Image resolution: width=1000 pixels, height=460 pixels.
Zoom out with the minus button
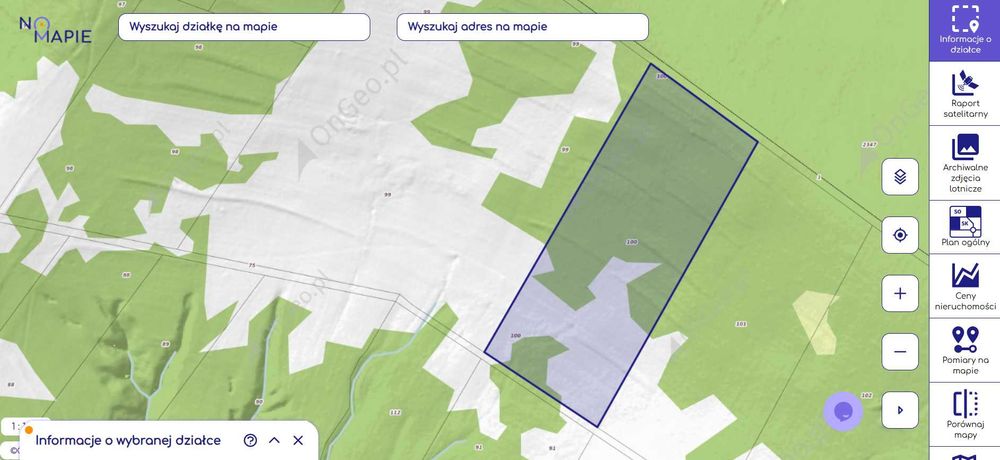tap(900, 352)
